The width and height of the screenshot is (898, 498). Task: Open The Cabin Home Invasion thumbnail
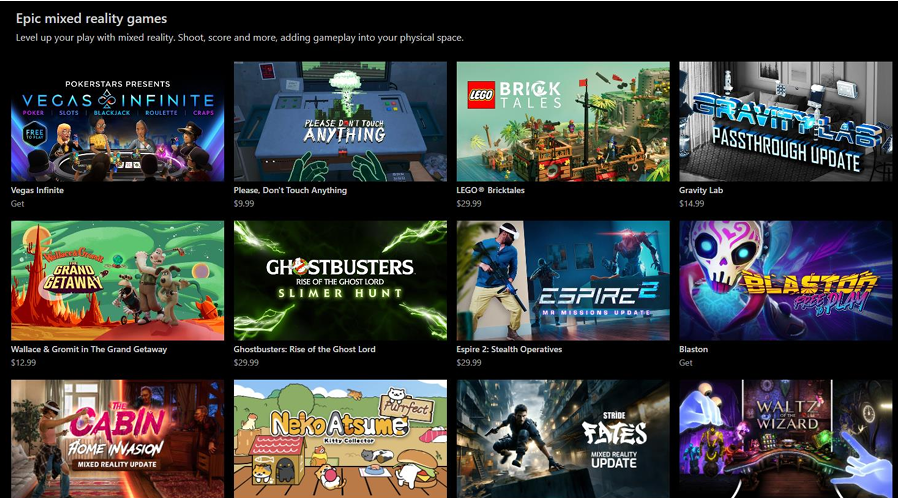[117, 439]
